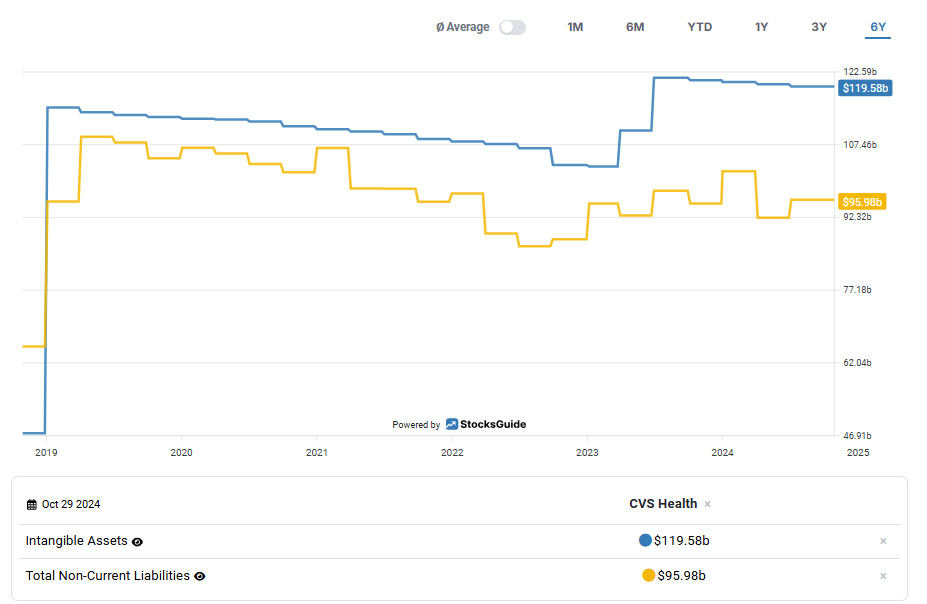Click the 2023 x-axis label
Image resolution: width=927 pixels, height=604 pixels.
[x=587, y=453]
